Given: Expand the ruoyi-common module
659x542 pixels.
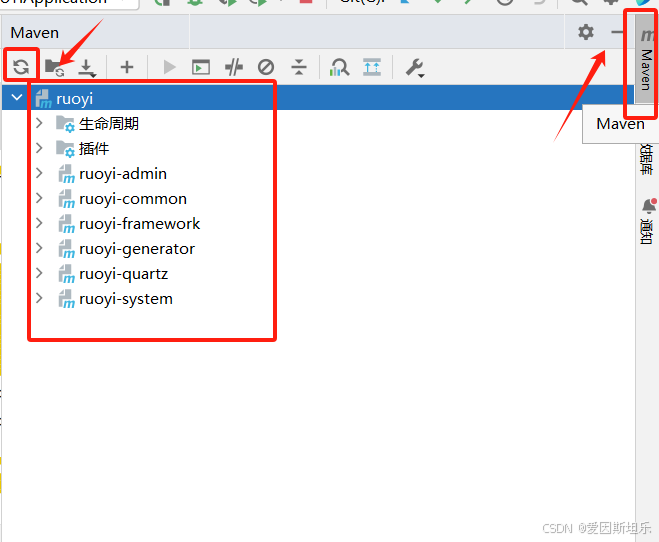Looking at the screenshot, I should pos(39,198).
